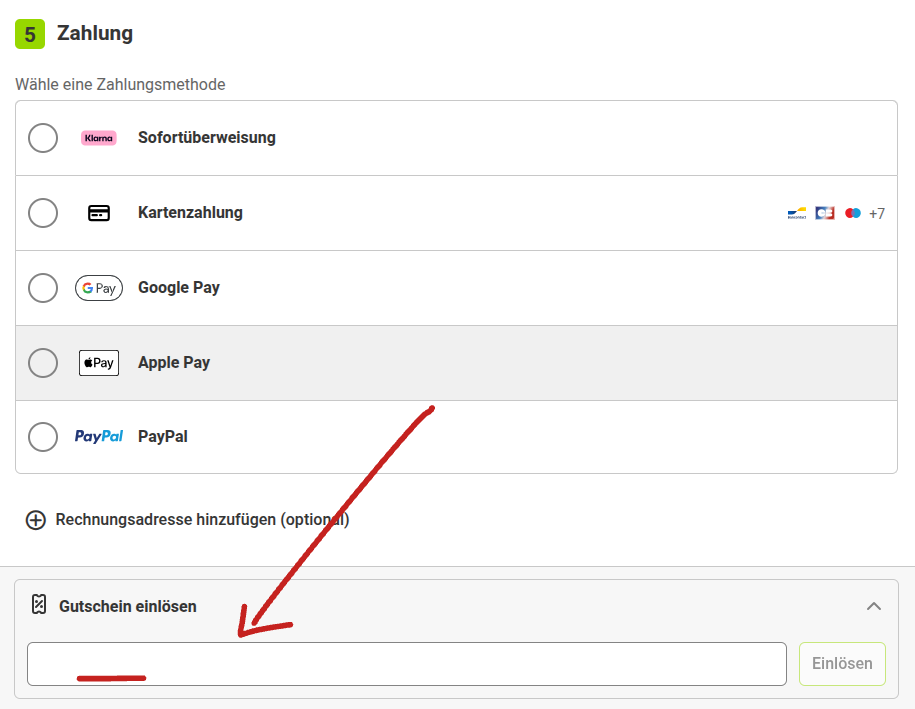This screenshot has width=915, height=709.
Task: Click the credit card icon next to Kartenzahlung
Action: (x=98, y=212)
